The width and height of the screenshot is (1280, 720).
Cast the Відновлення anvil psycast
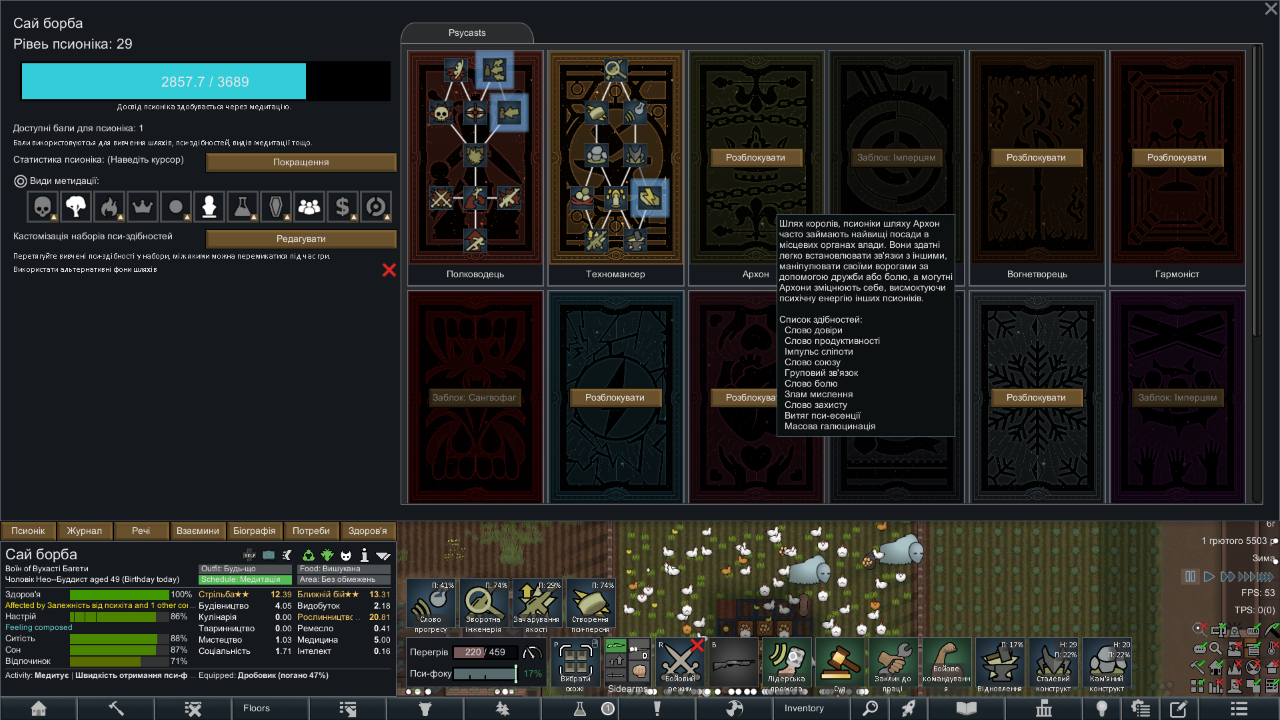[x=1000, y=664]
